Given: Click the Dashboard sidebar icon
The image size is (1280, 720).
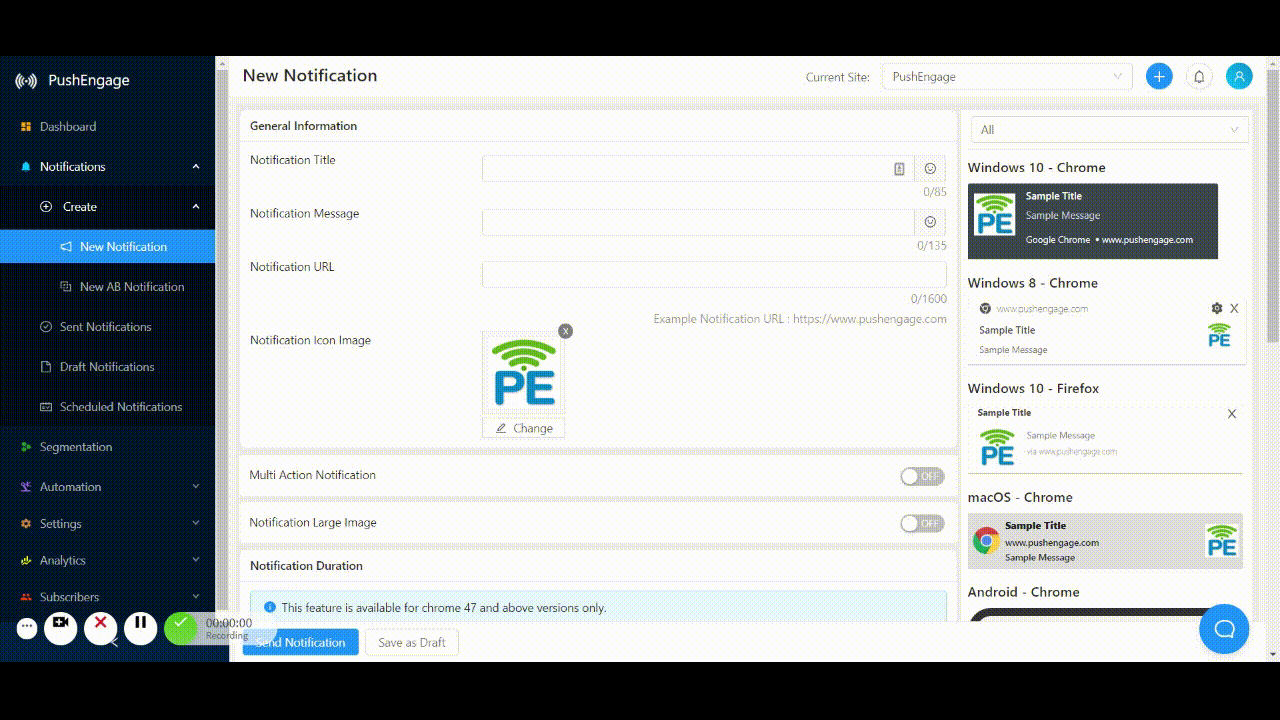Looking at the screenshot, I should coord(26,127).
